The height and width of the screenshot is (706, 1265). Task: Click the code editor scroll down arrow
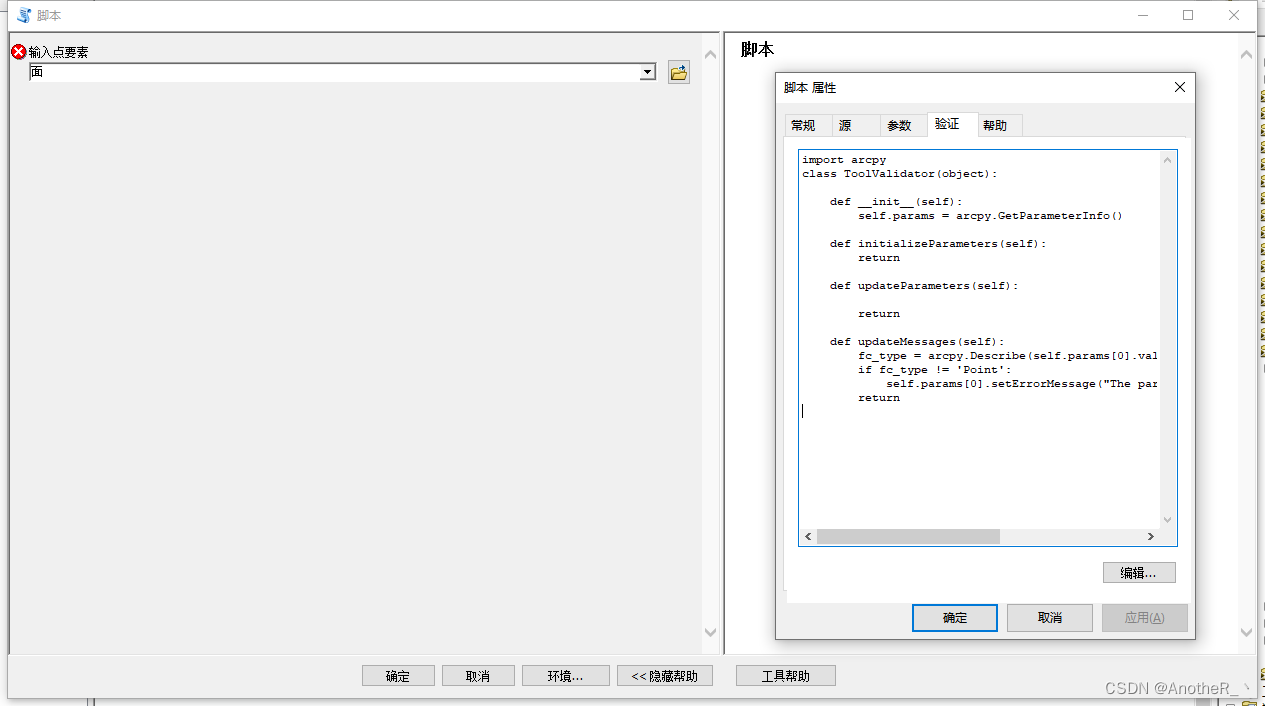(x=1168, y=520)
